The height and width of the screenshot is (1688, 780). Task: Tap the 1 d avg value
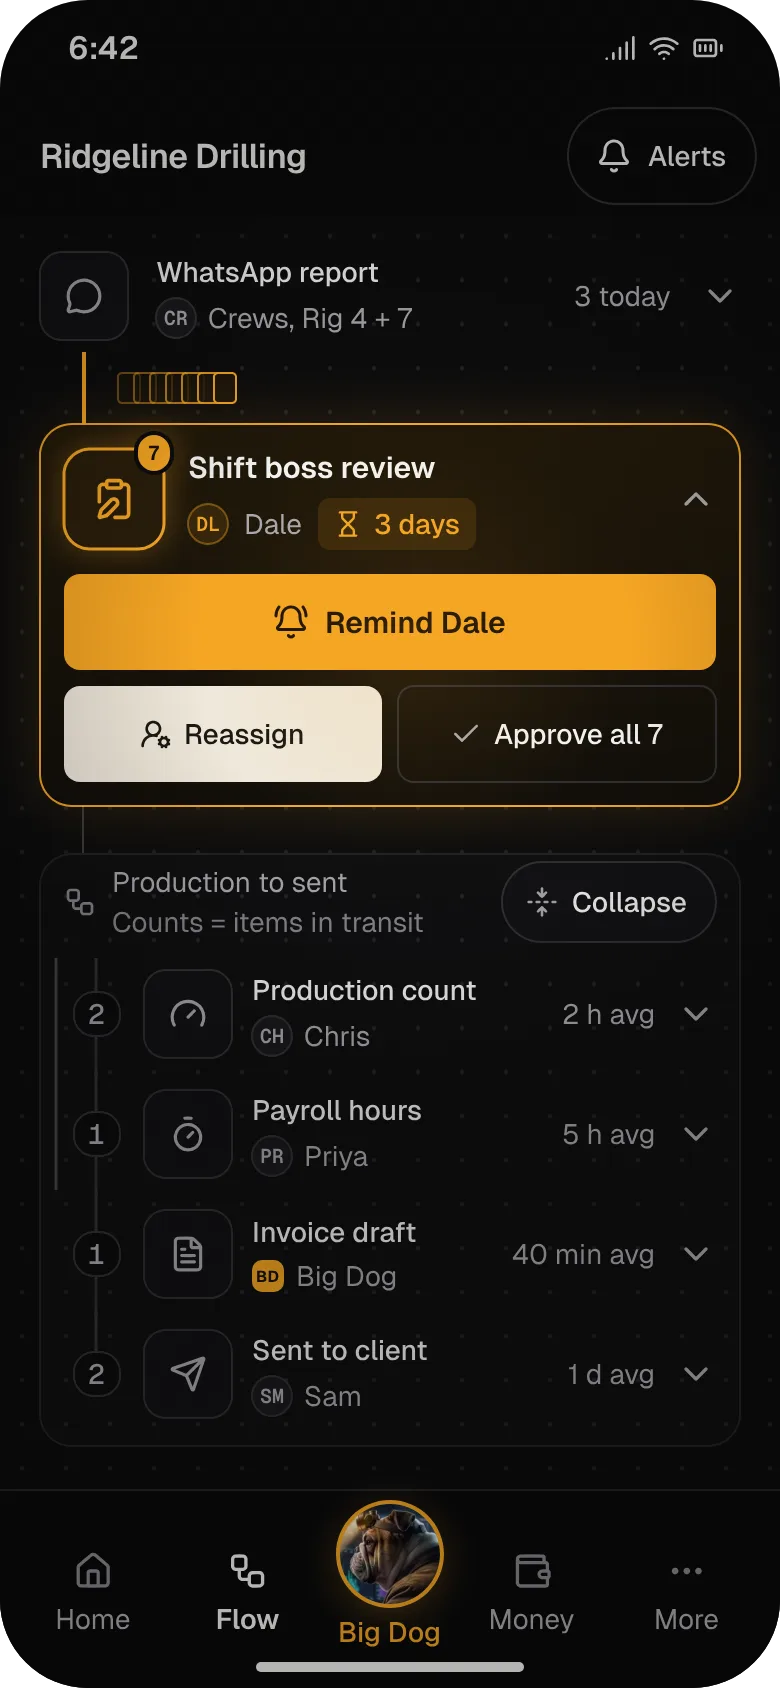coord(610,1375)
